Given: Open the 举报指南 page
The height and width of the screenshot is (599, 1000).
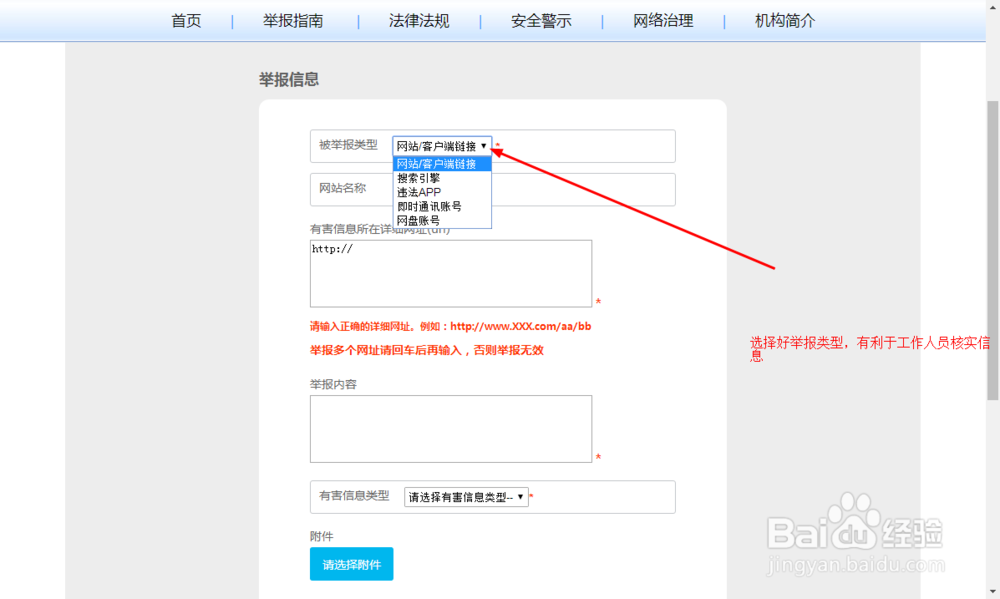Looking at the screenshot, I should pos(294,19).
